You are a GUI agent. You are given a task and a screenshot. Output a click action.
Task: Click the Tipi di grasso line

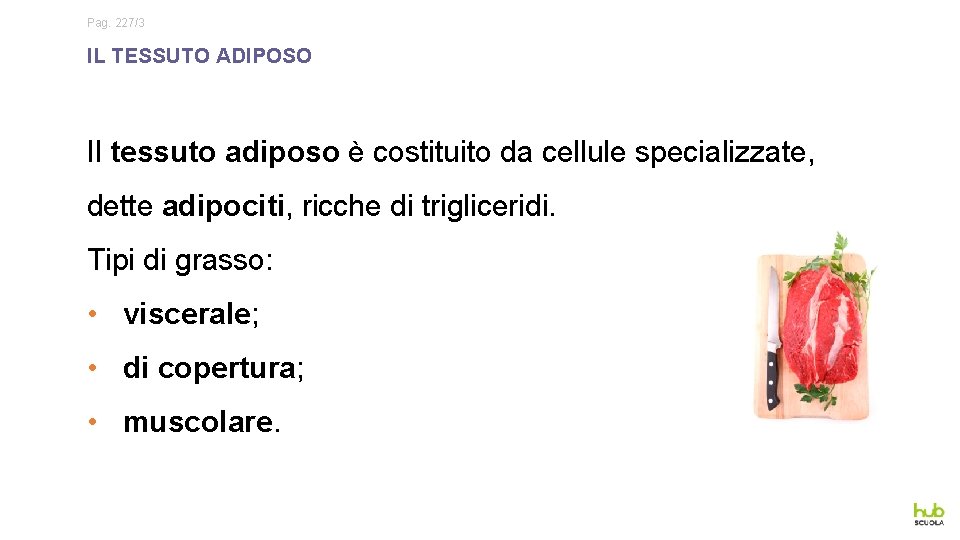click(x=180, y=261)
